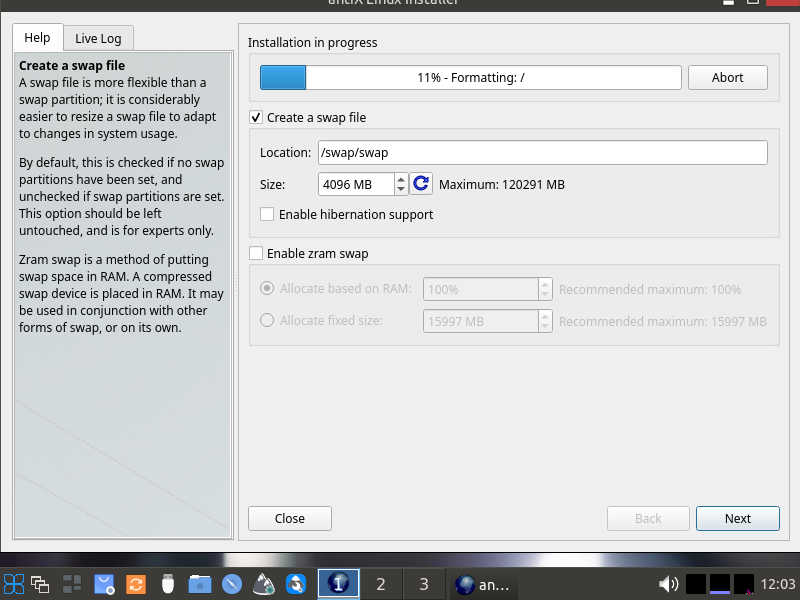The height and width of the screenshot is (600, 800).
Task: Uncheck Create a swap file
Action: (x=256, y=118)
